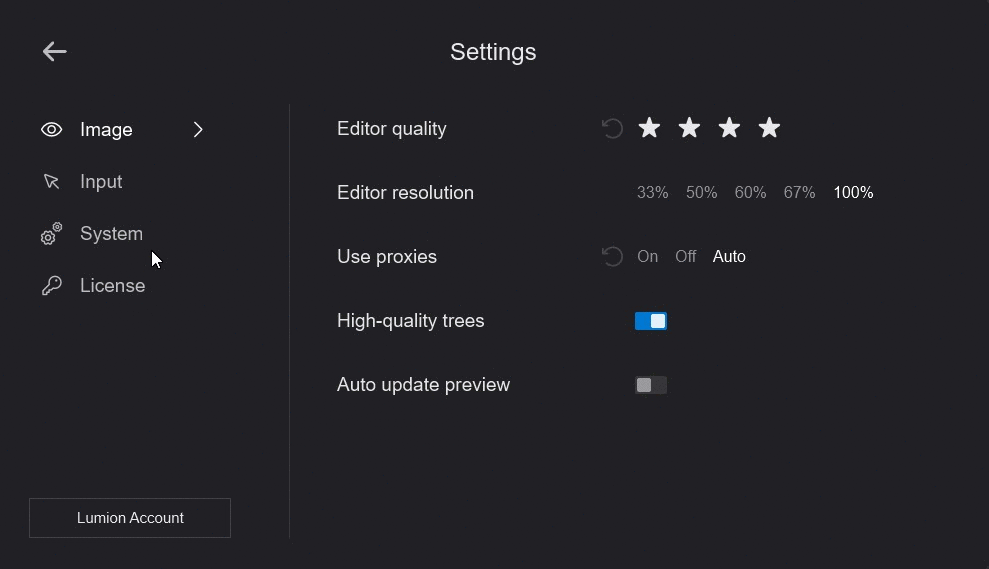Reset Use proxies with the undo icon
This screenshot has width=989, height=569.
pyautogui.click(x=612, y=257)
